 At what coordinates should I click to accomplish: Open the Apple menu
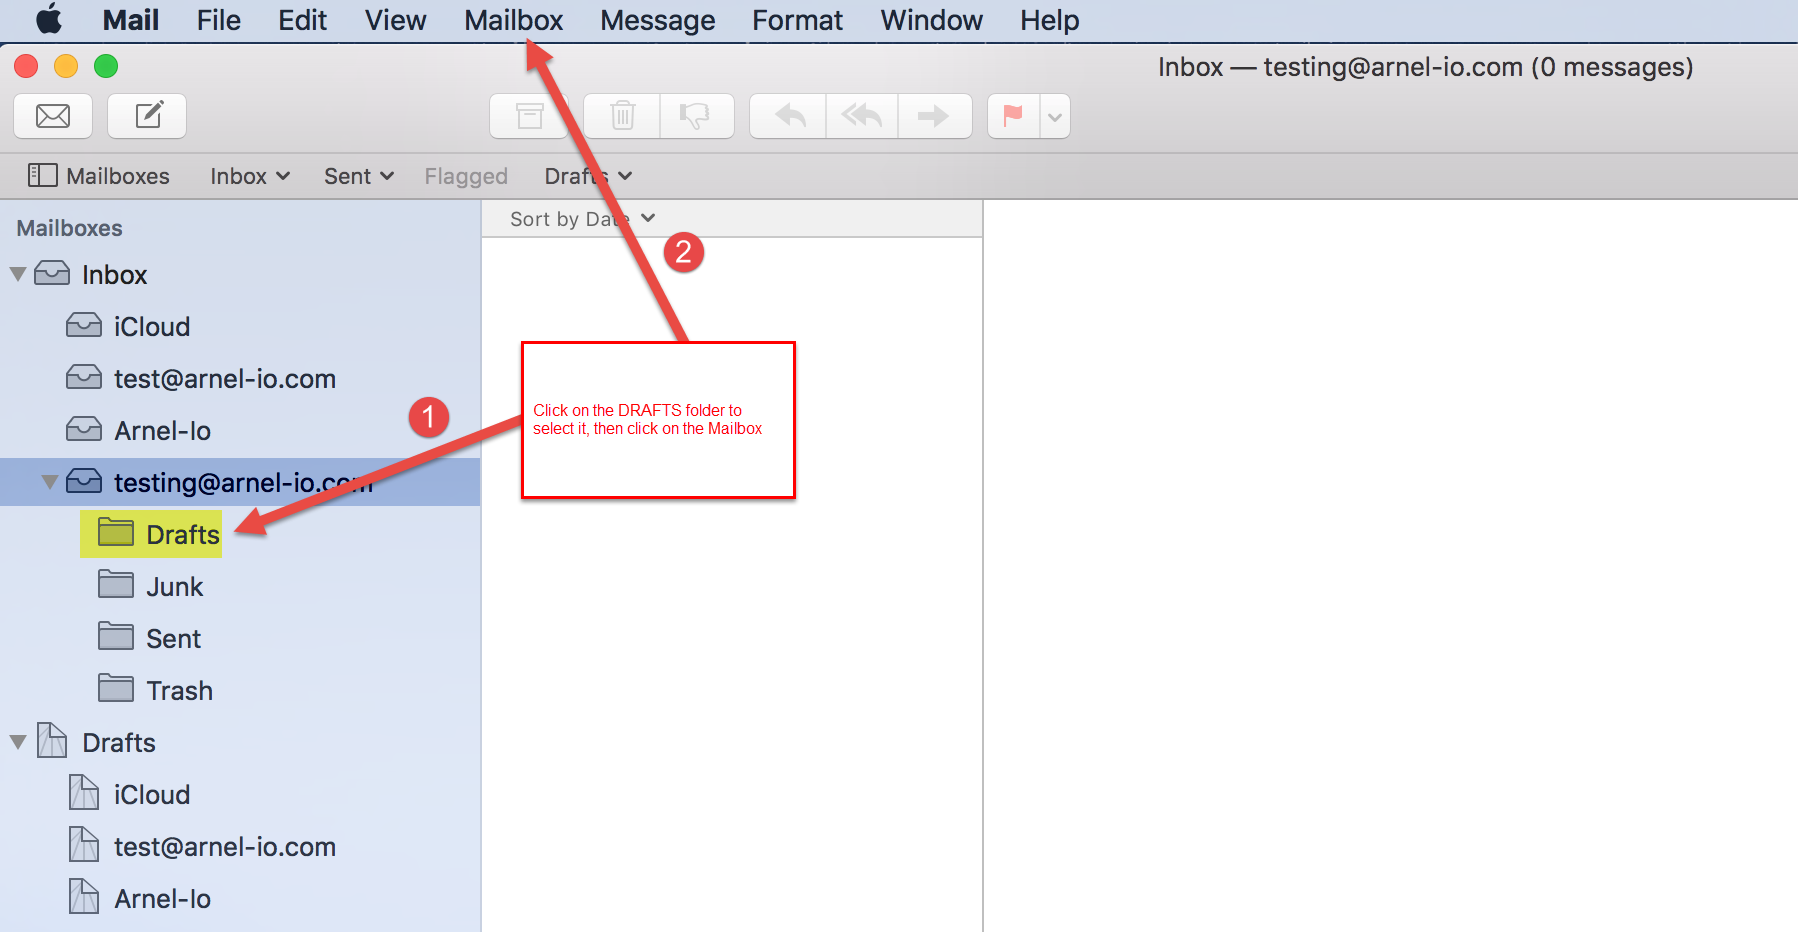point(49,20)
